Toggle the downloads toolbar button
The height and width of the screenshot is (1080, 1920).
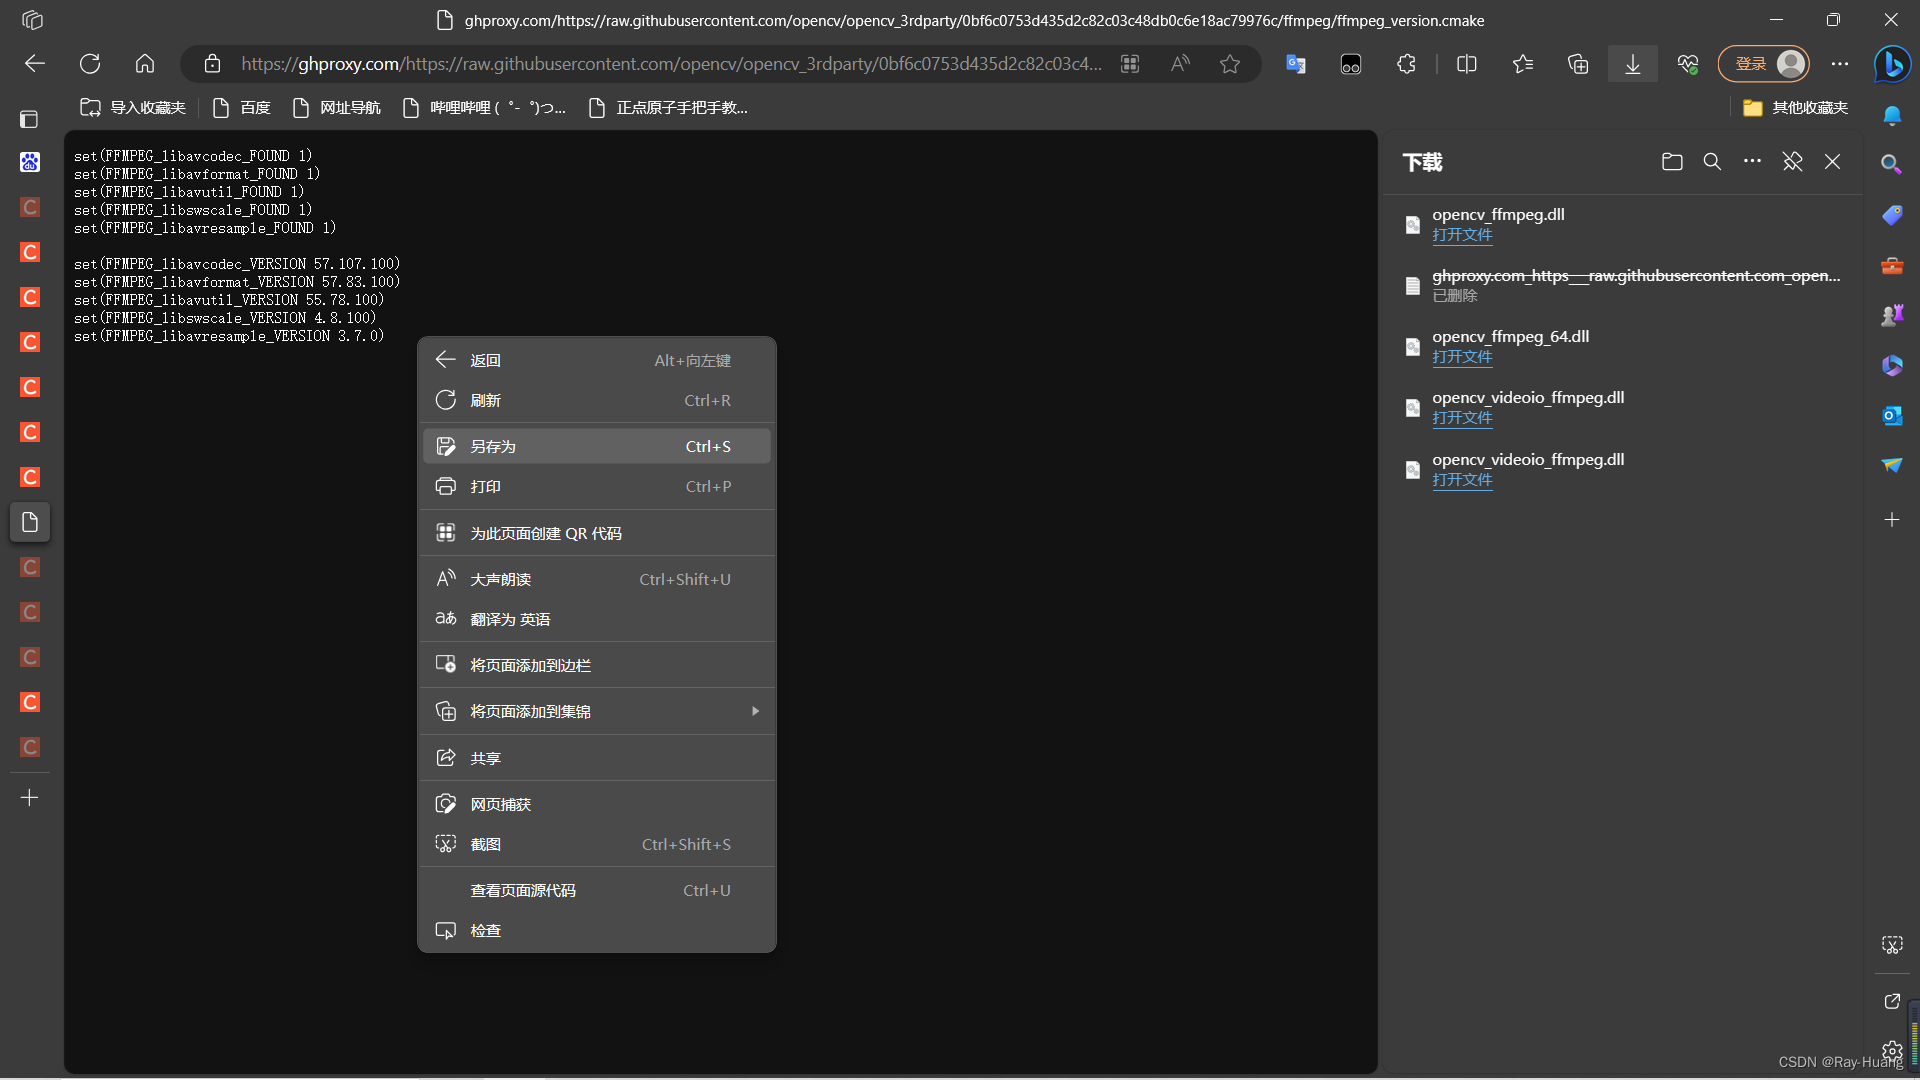coord(1633,64)
